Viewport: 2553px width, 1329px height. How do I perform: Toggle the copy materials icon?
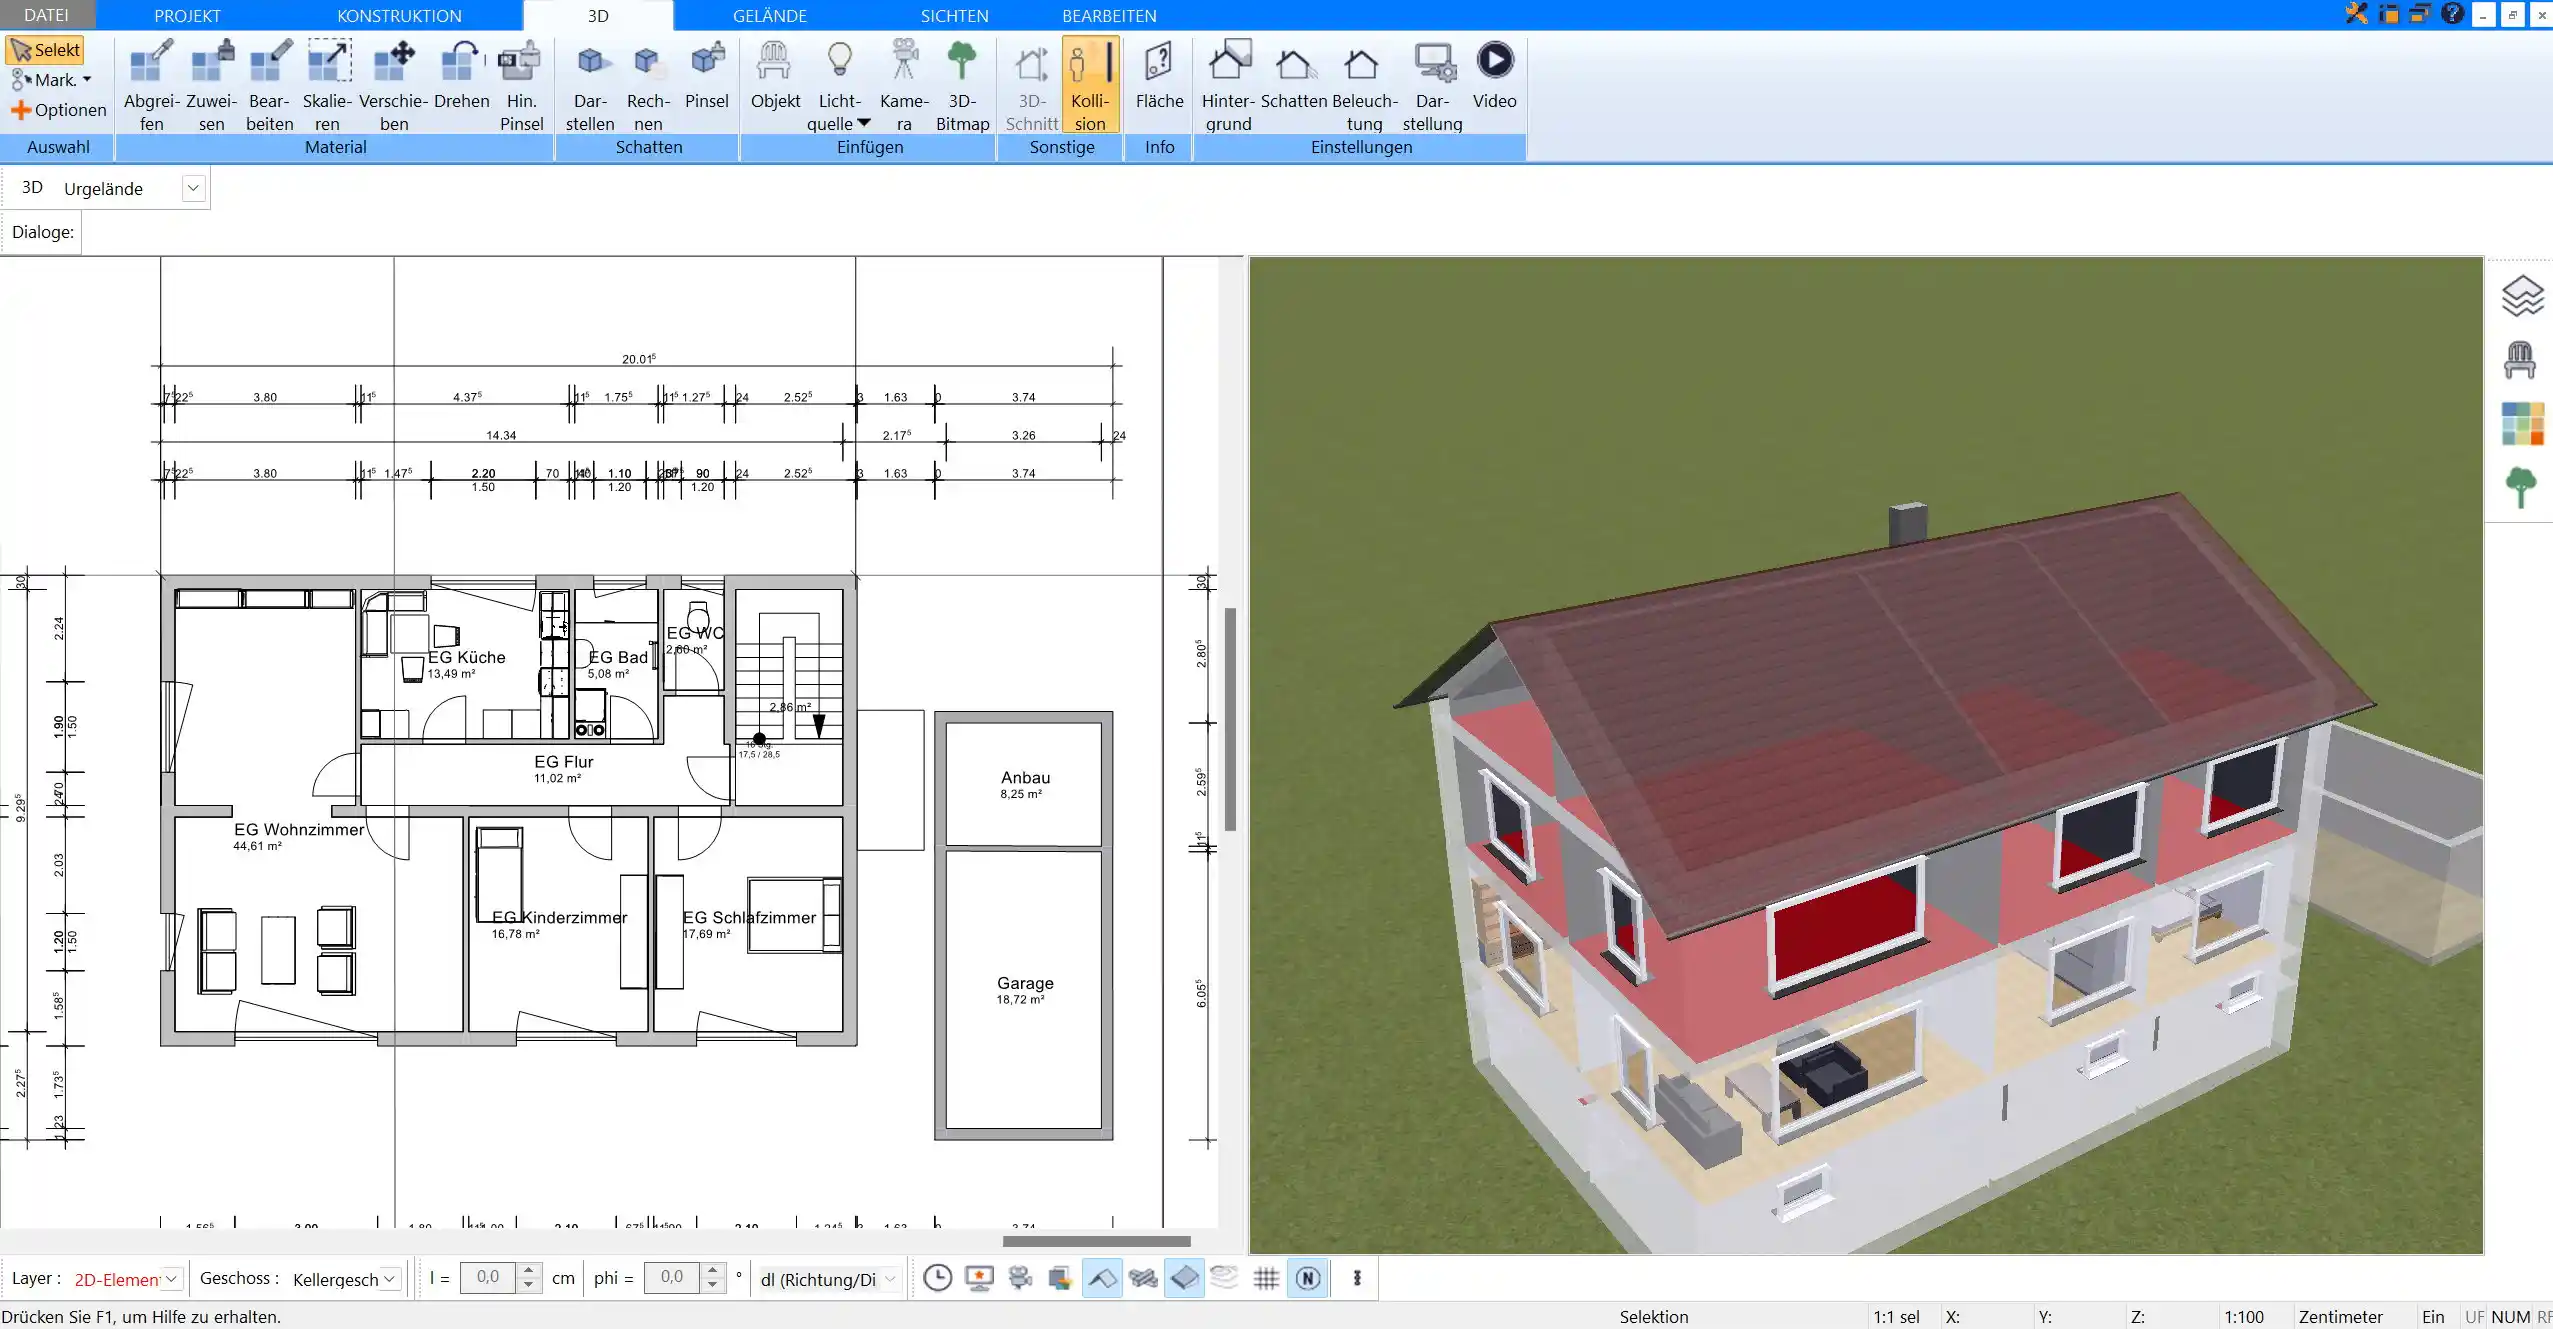coord(1061,1278)
